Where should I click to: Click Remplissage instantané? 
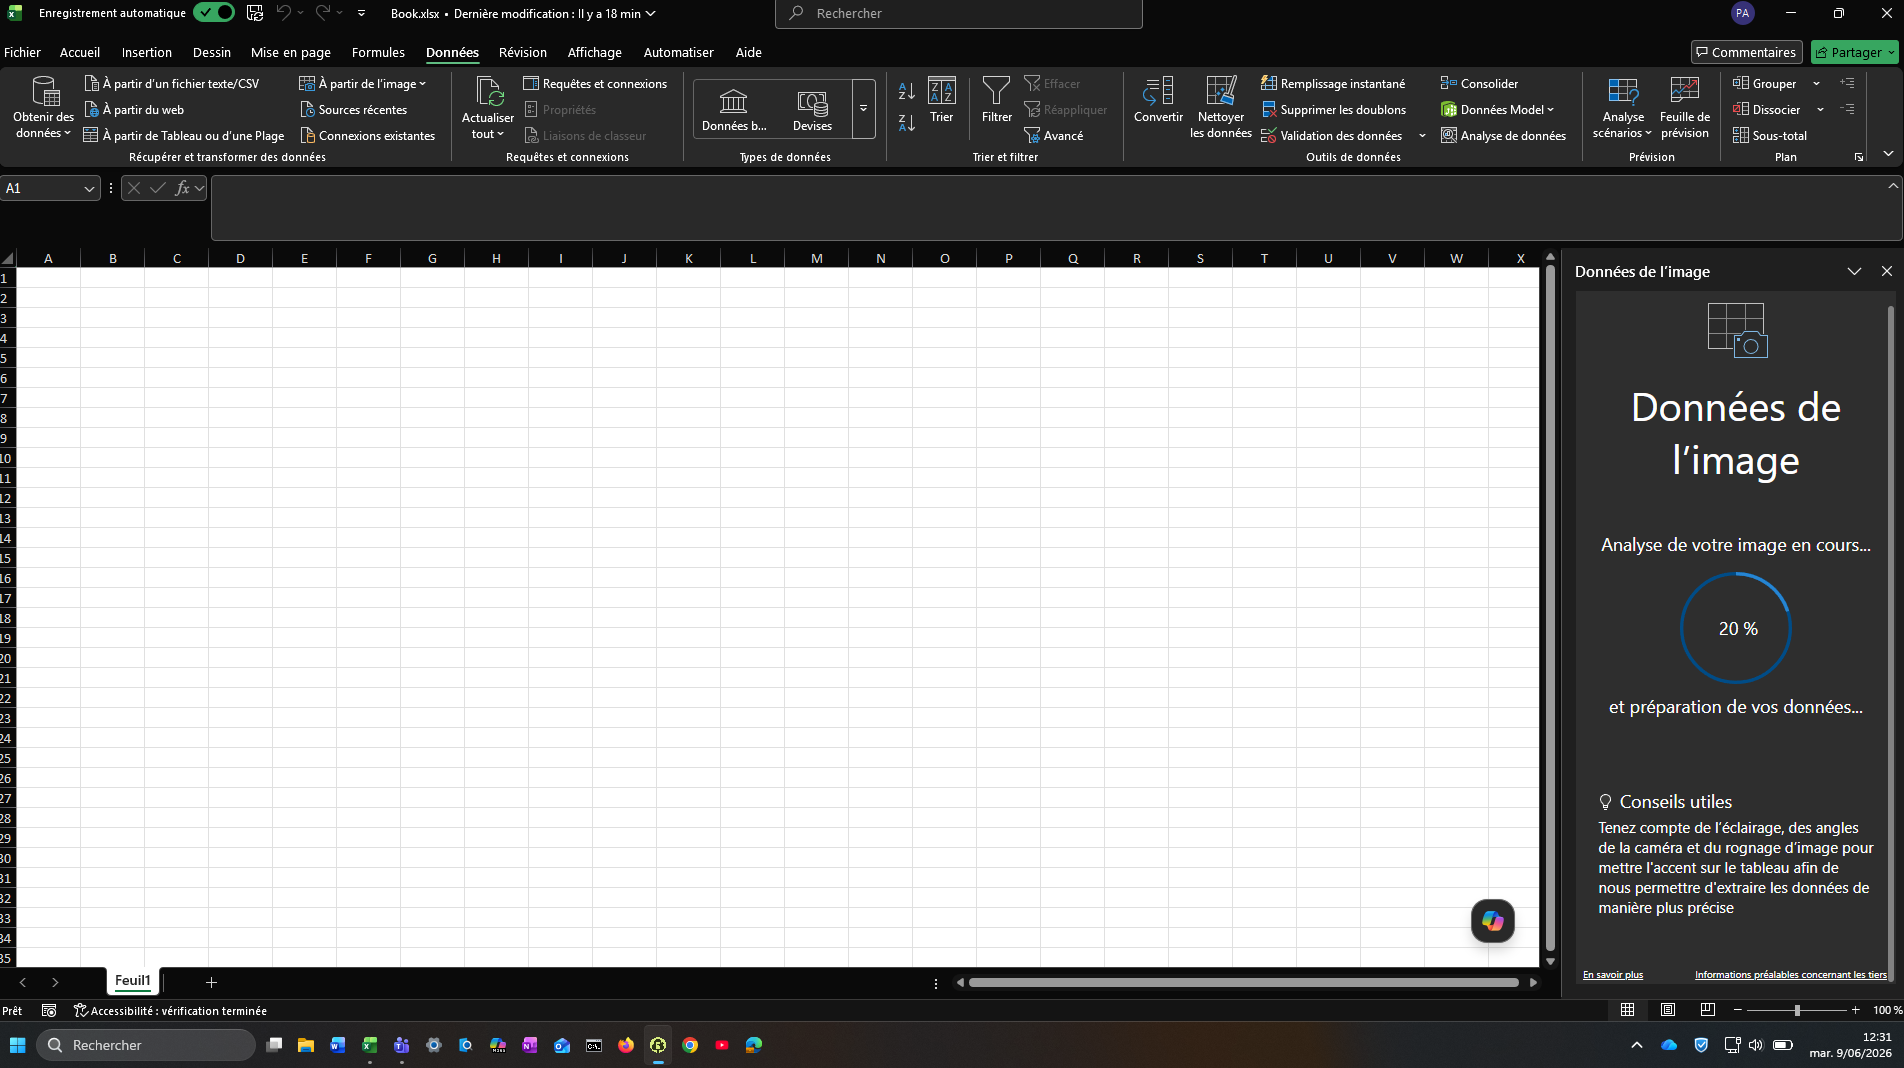point(1333,84)
